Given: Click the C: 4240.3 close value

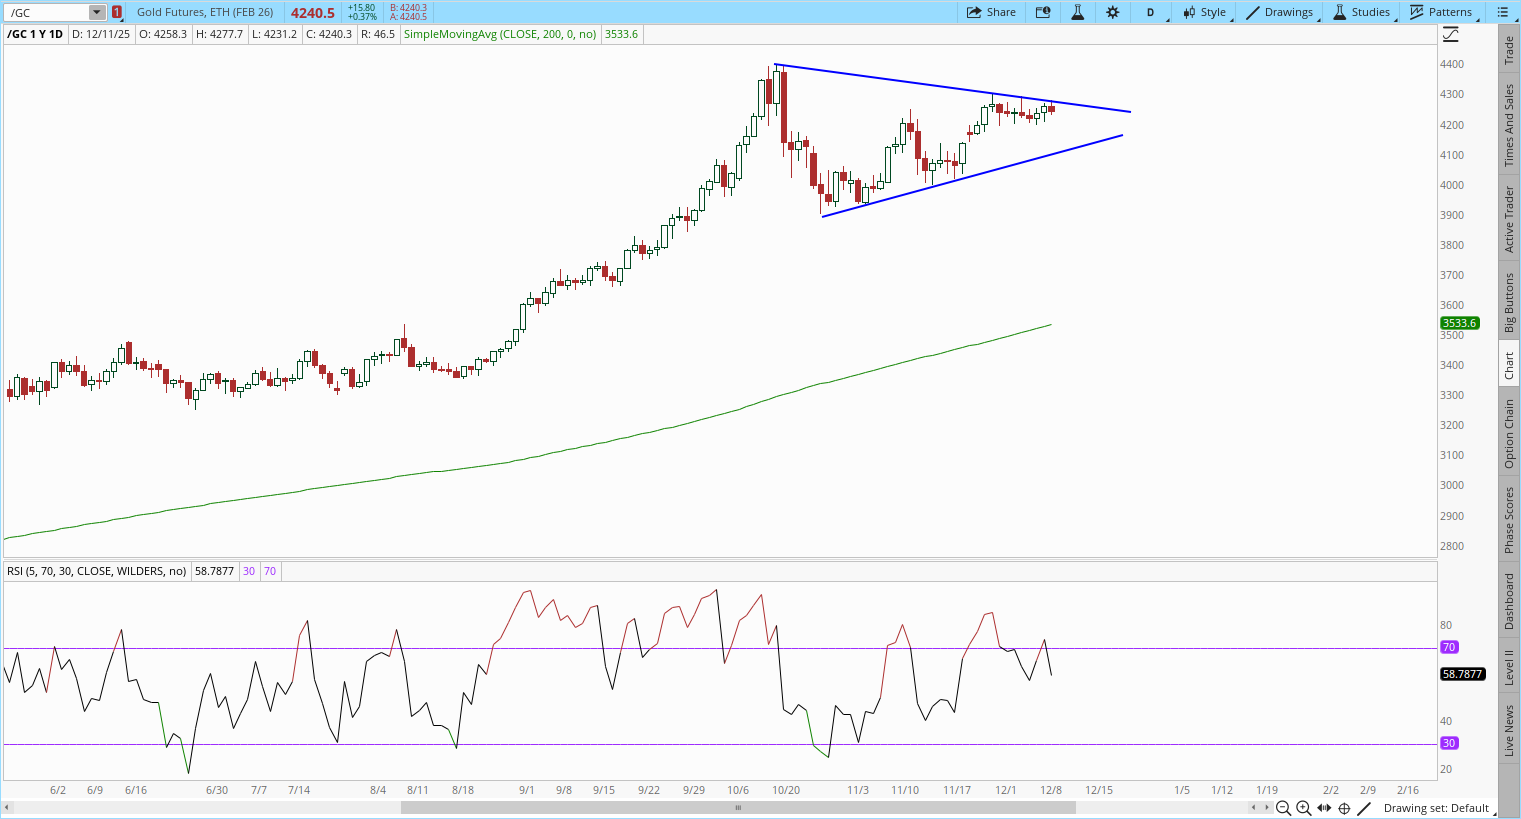Looking at the screenshot, I should click(x=329, y=34).
